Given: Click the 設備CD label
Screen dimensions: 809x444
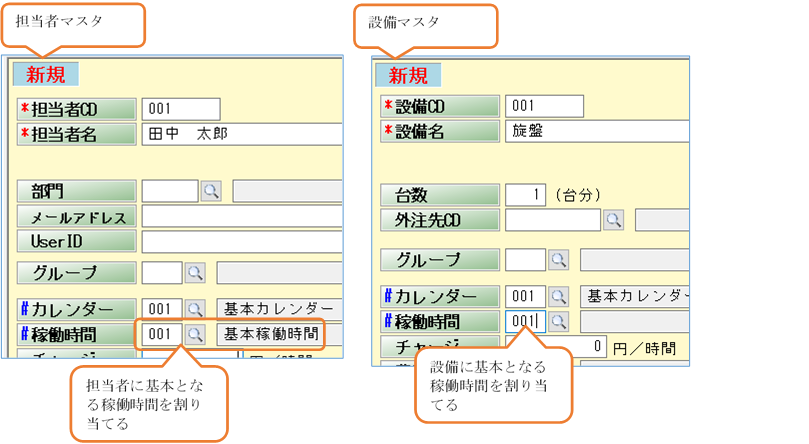Looking at the screenshot, I should point(440,106).
